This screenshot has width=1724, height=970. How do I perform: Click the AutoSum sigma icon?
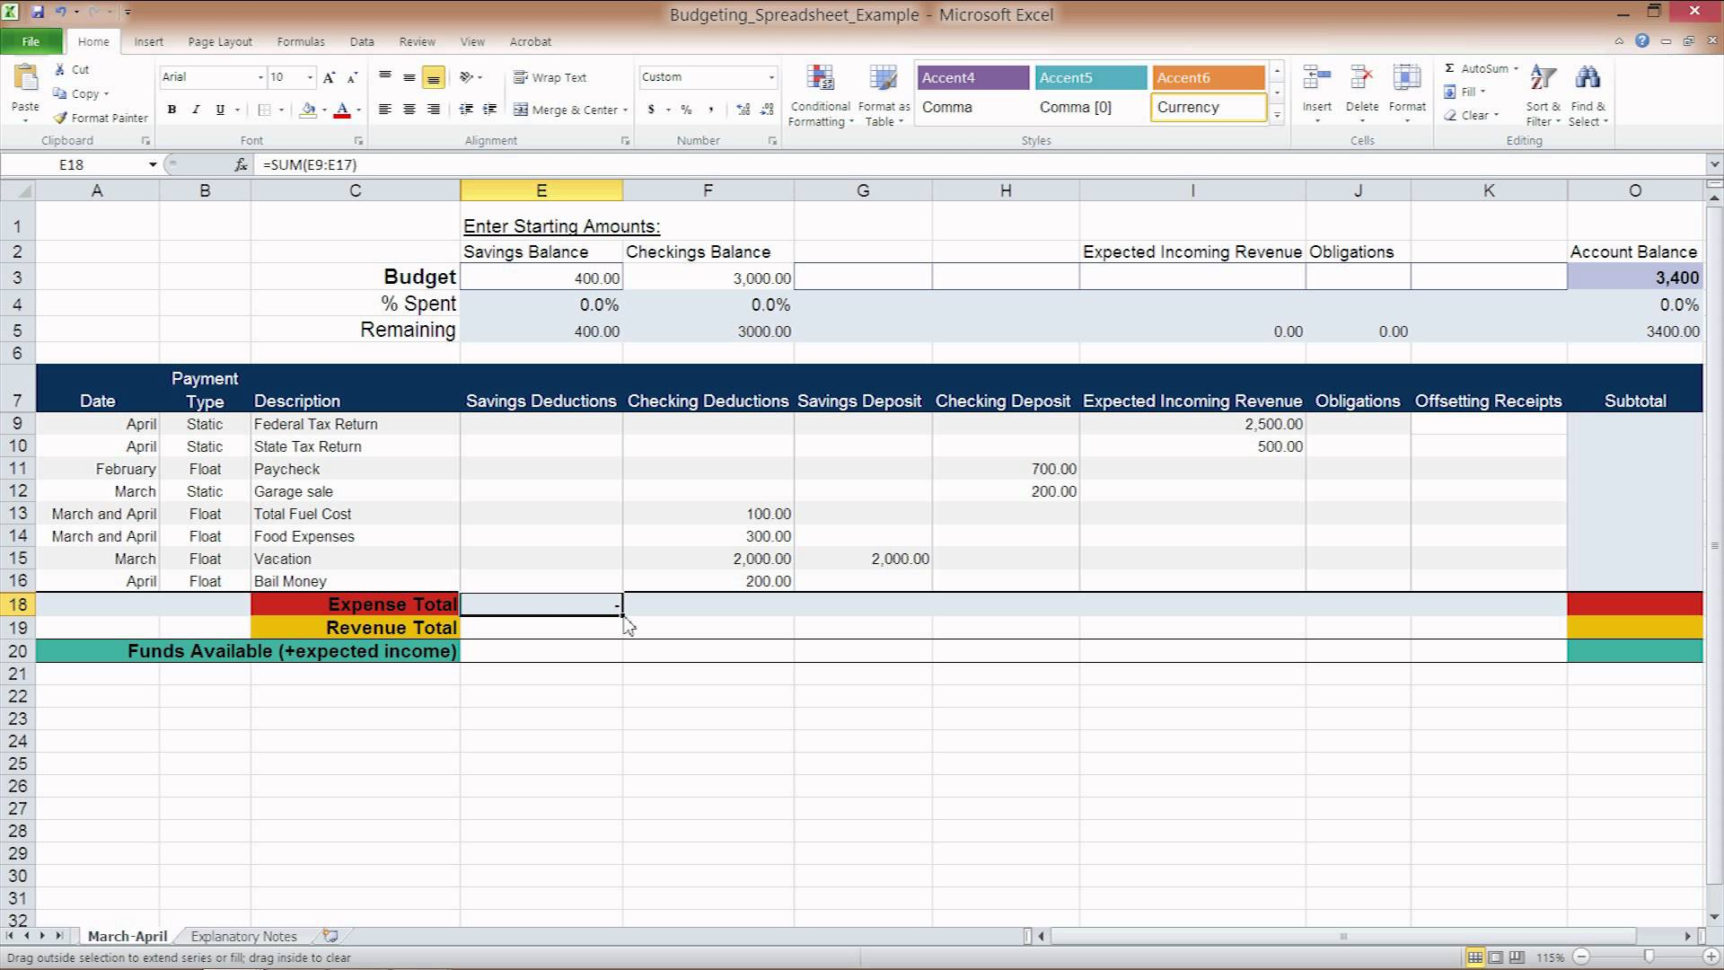click(1450, 69)
